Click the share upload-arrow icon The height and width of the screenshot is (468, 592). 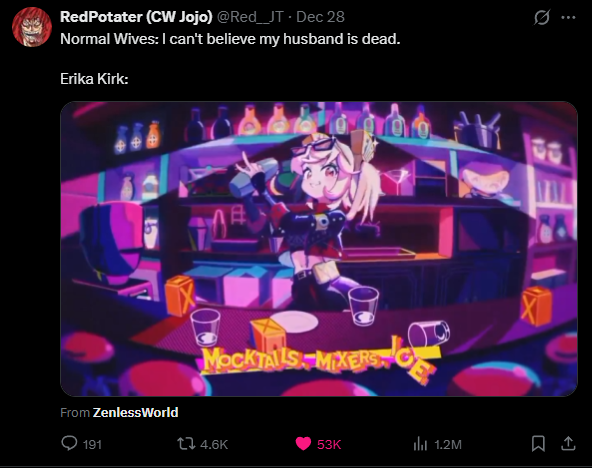pyautogui.click(x=568, y=444)
